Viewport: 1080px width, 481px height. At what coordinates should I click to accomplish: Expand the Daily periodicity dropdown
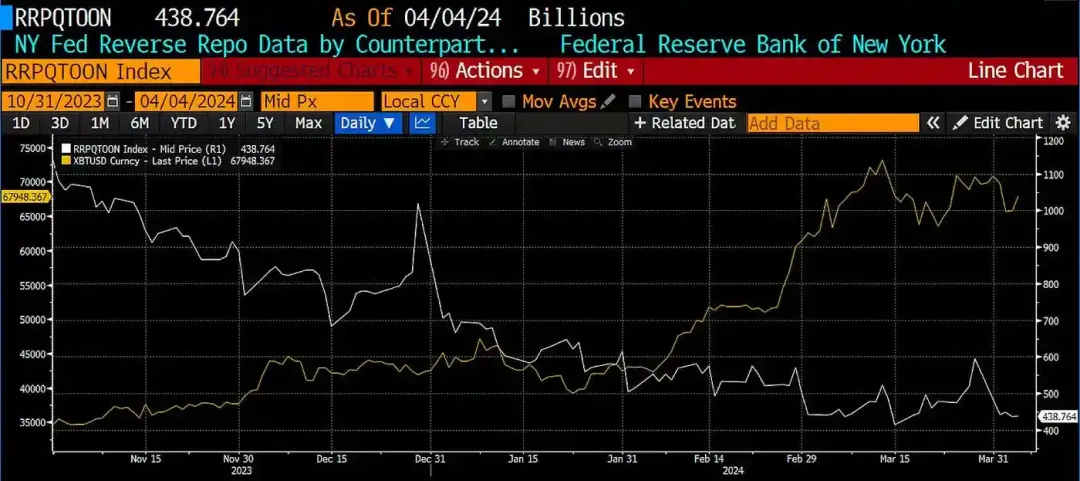pos(368,123)
